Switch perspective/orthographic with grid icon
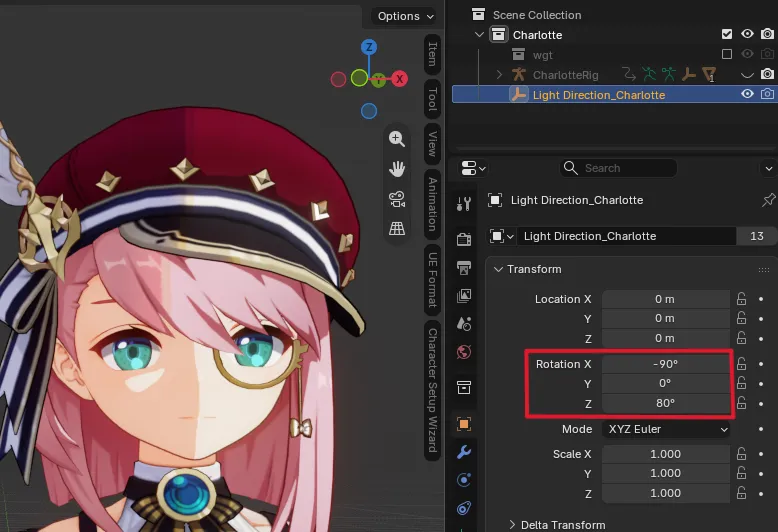Image resolution: width=778 pixels, height=532 pixels. click(x=397, y=229)
